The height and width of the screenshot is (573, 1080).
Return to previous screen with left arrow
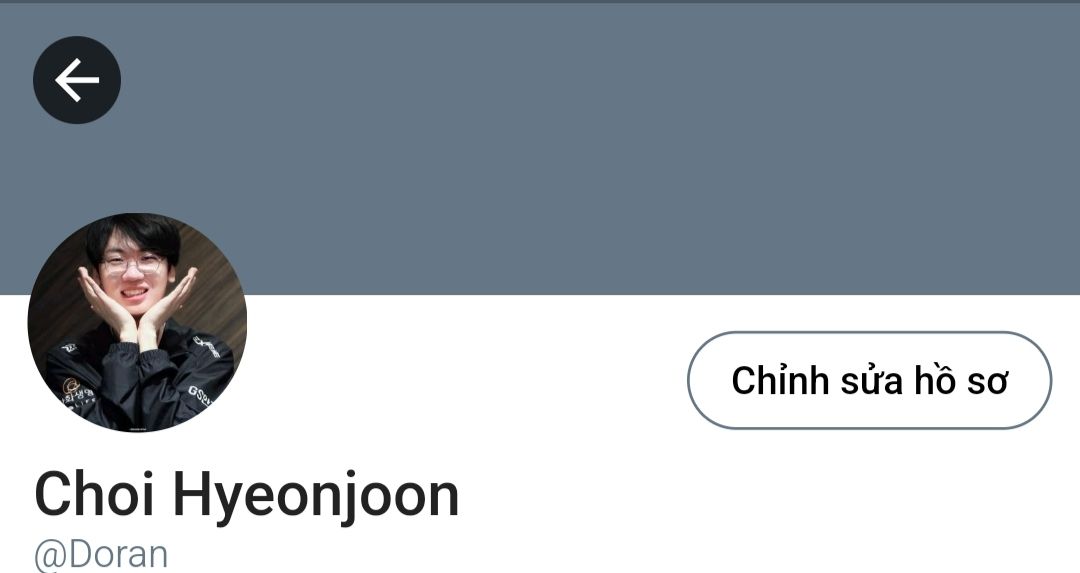76,80
